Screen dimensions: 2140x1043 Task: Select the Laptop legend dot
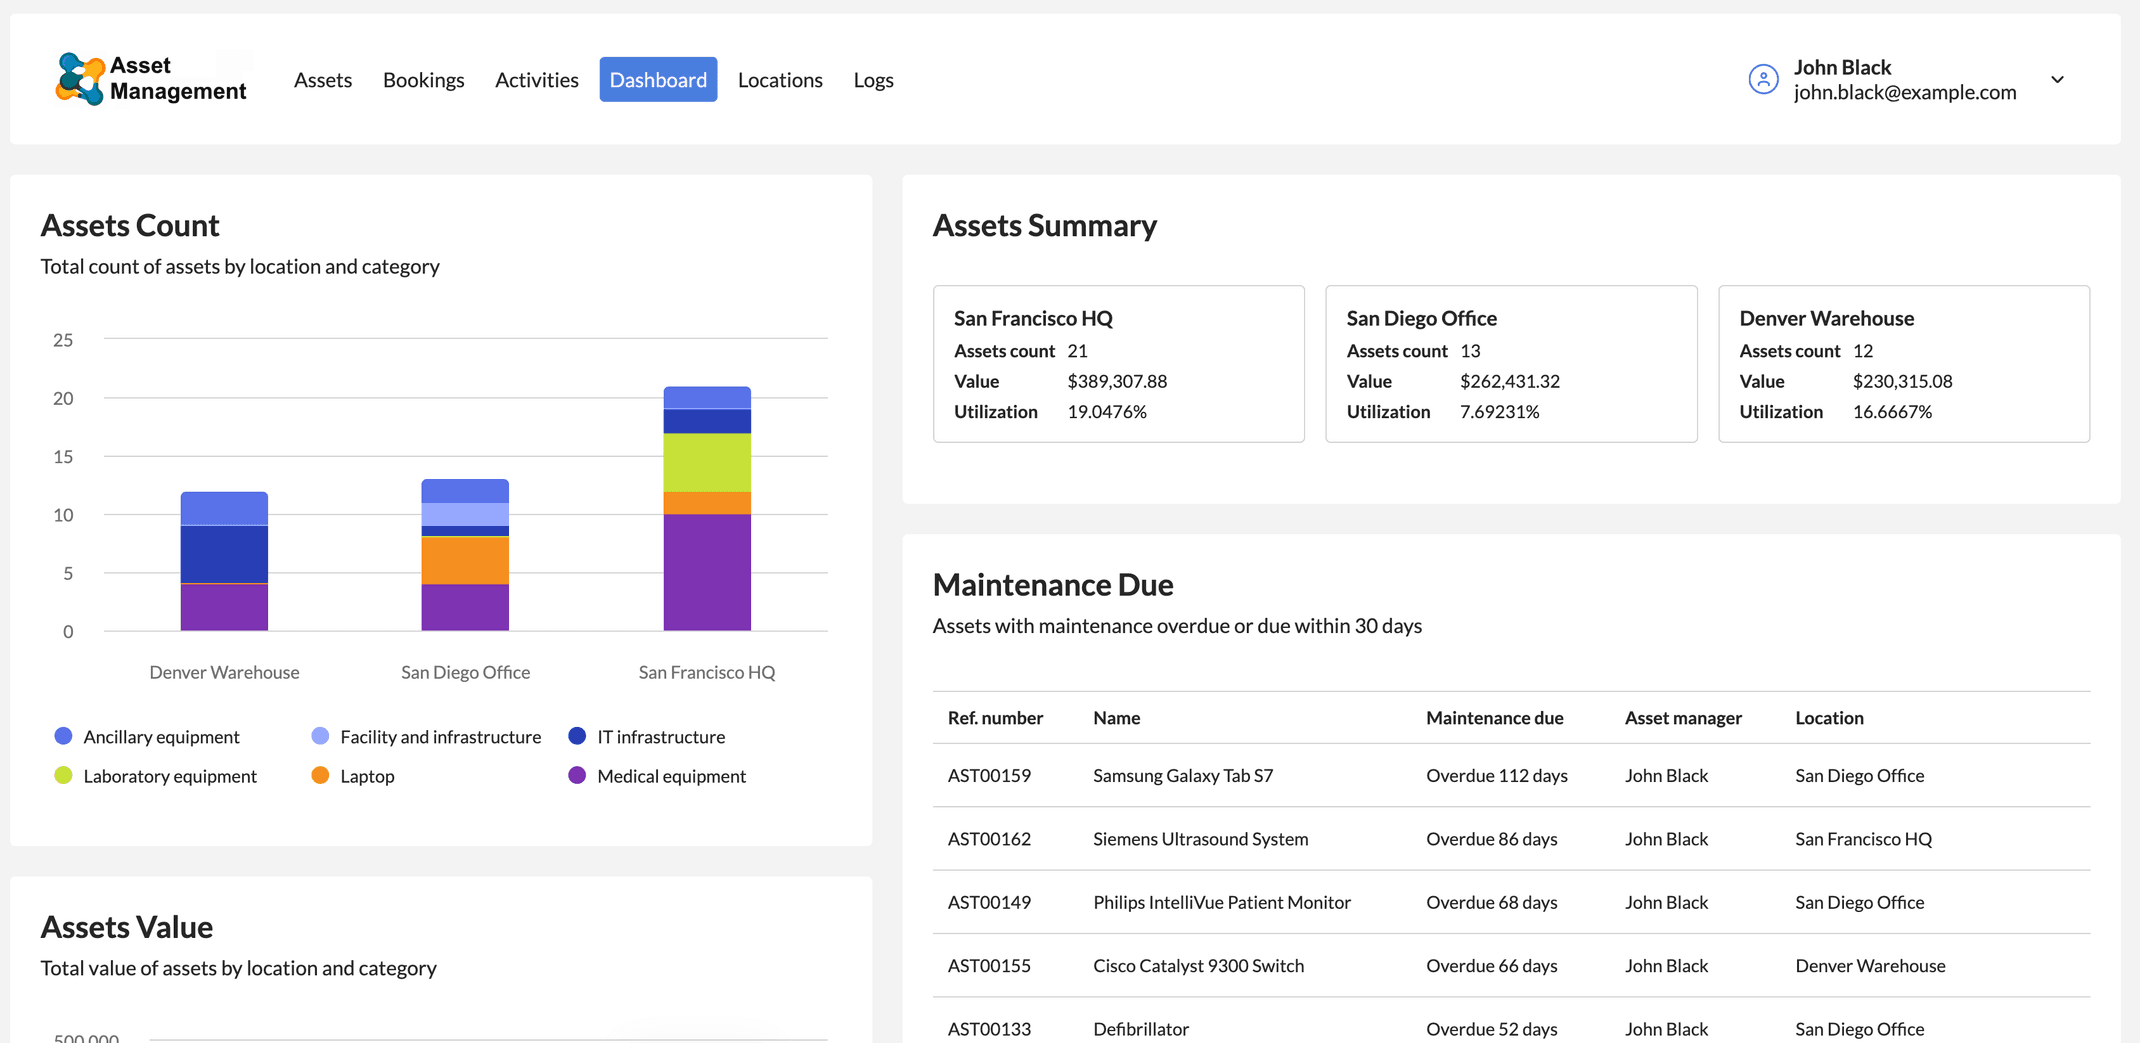pos(320,775)
